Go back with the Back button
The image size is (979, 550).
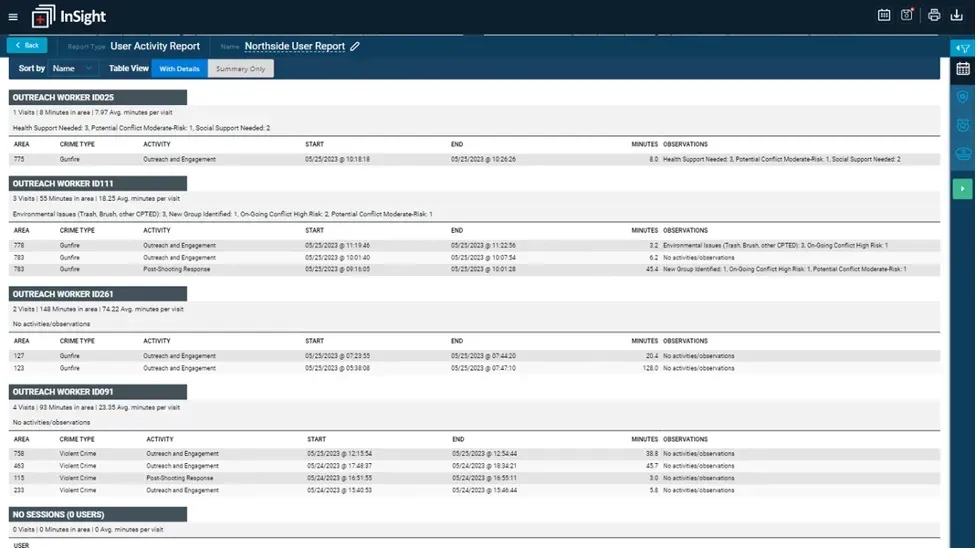tap(27, 46)
